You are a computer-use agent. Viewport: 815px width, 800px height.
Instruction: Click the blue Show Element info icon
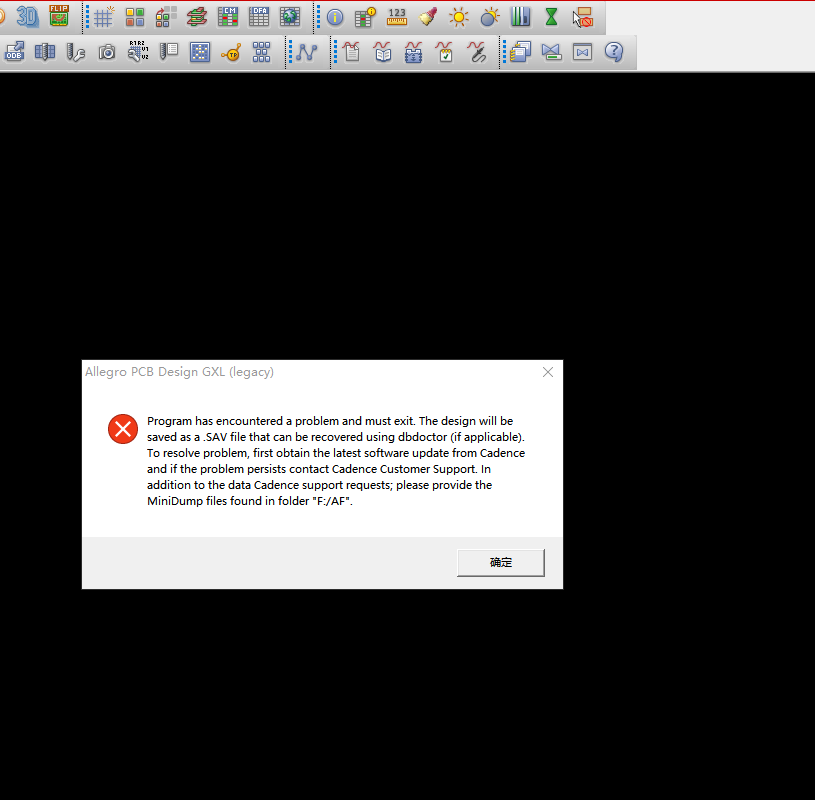pos(335,18)
